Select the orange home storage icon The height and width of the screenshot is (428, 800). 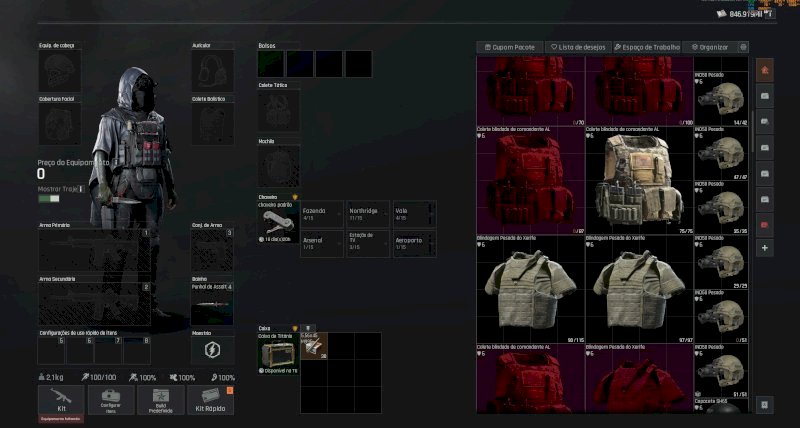764,70
